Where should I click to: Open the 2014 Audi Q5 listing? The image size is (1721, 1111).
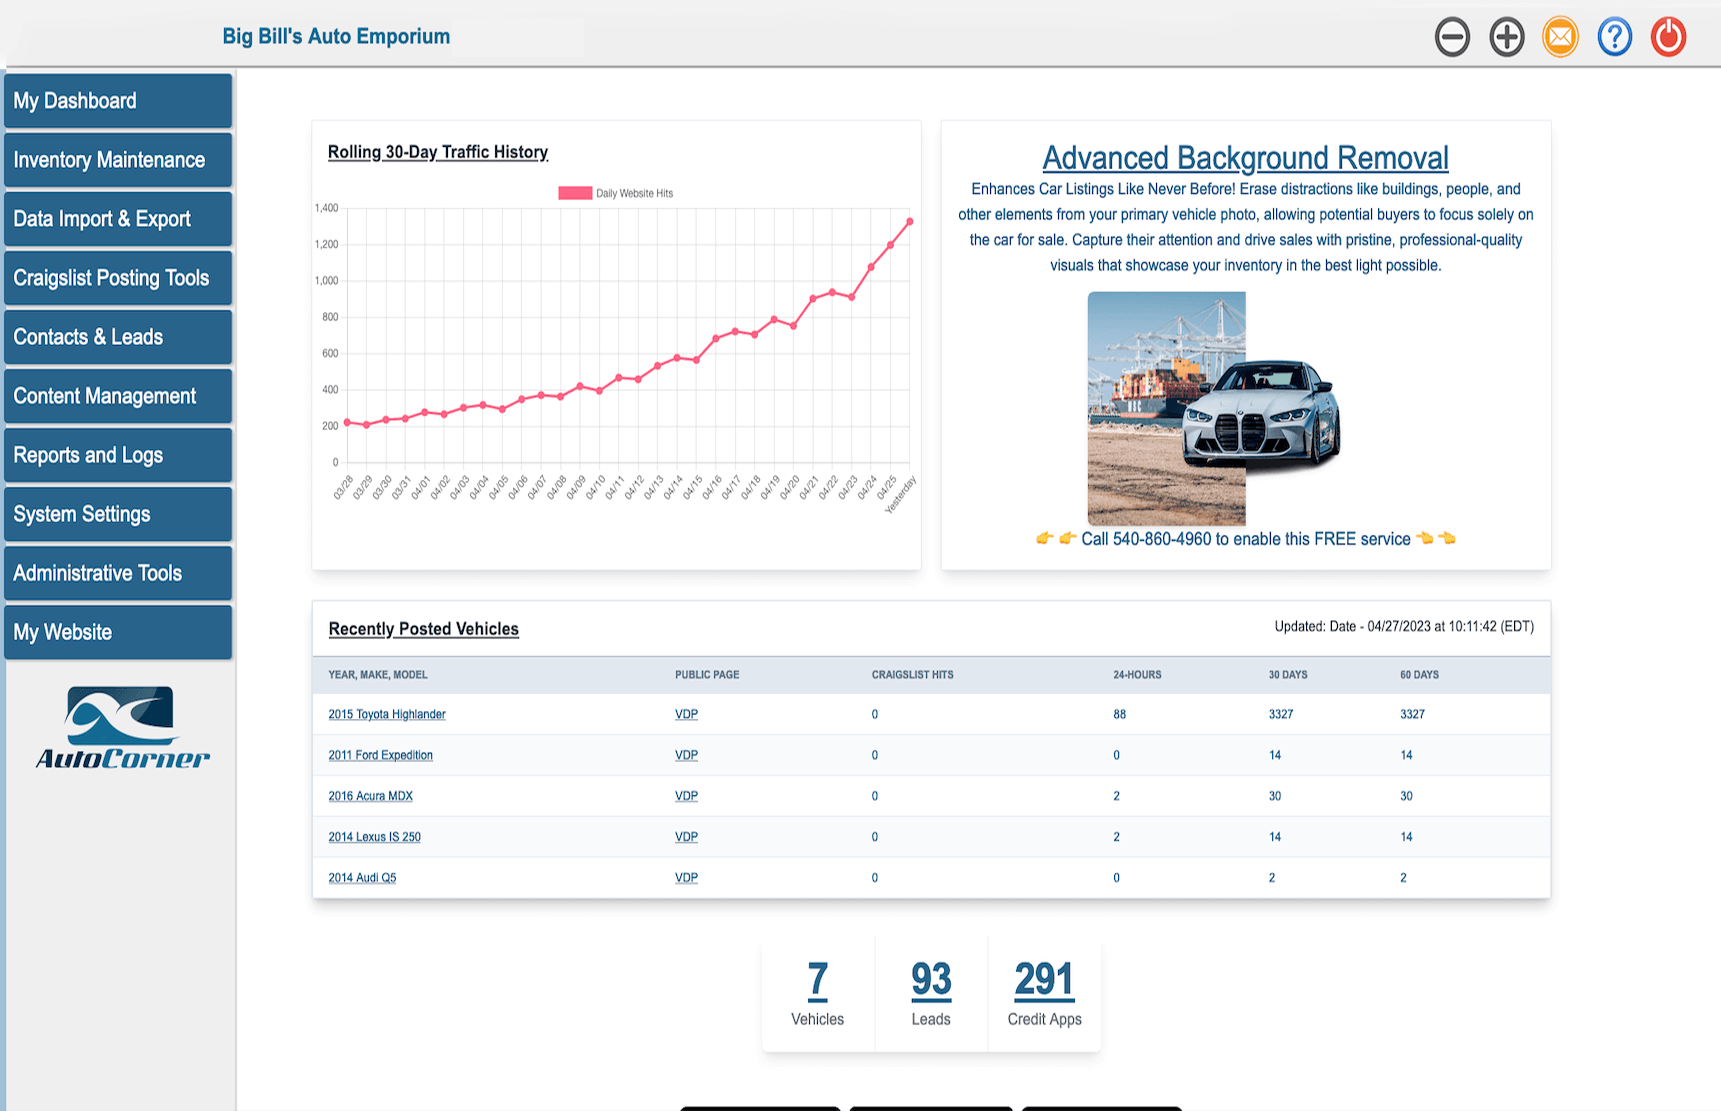362,878
